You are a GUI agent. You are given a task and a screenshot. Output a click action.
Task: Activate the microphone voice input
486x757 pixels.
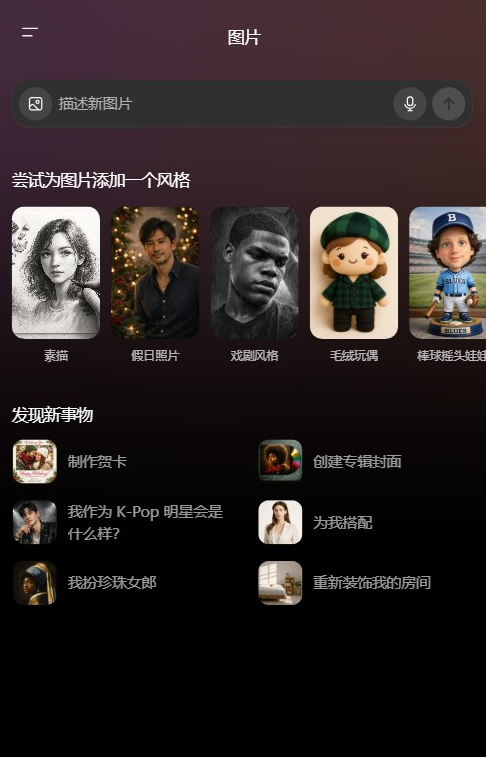(410, 104)
